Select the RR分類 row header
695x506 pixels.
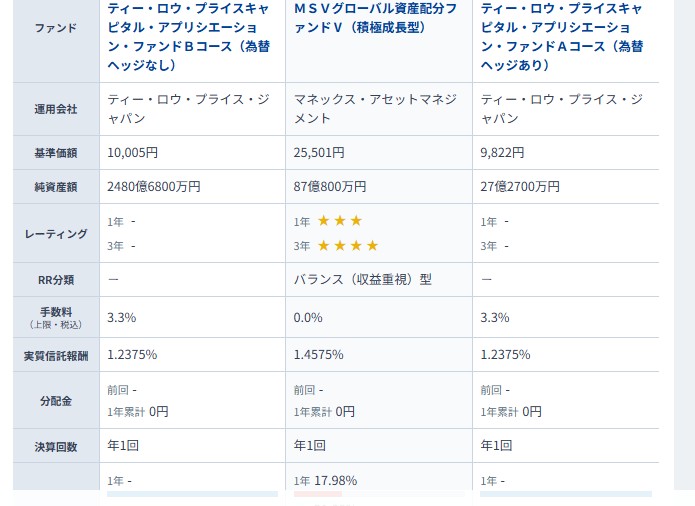pos(55,280)
